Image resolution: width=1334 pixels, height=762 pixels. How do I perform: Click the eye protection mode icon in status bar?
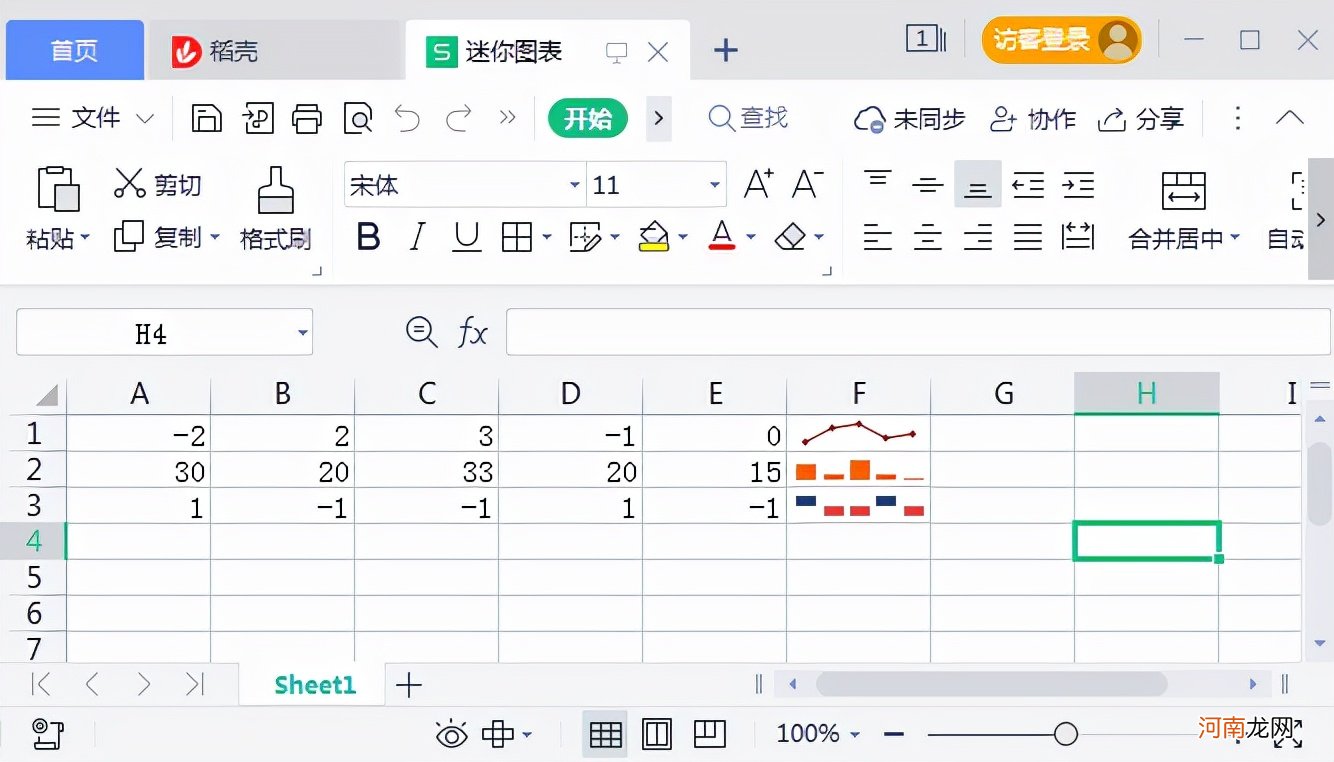(452, 735)
